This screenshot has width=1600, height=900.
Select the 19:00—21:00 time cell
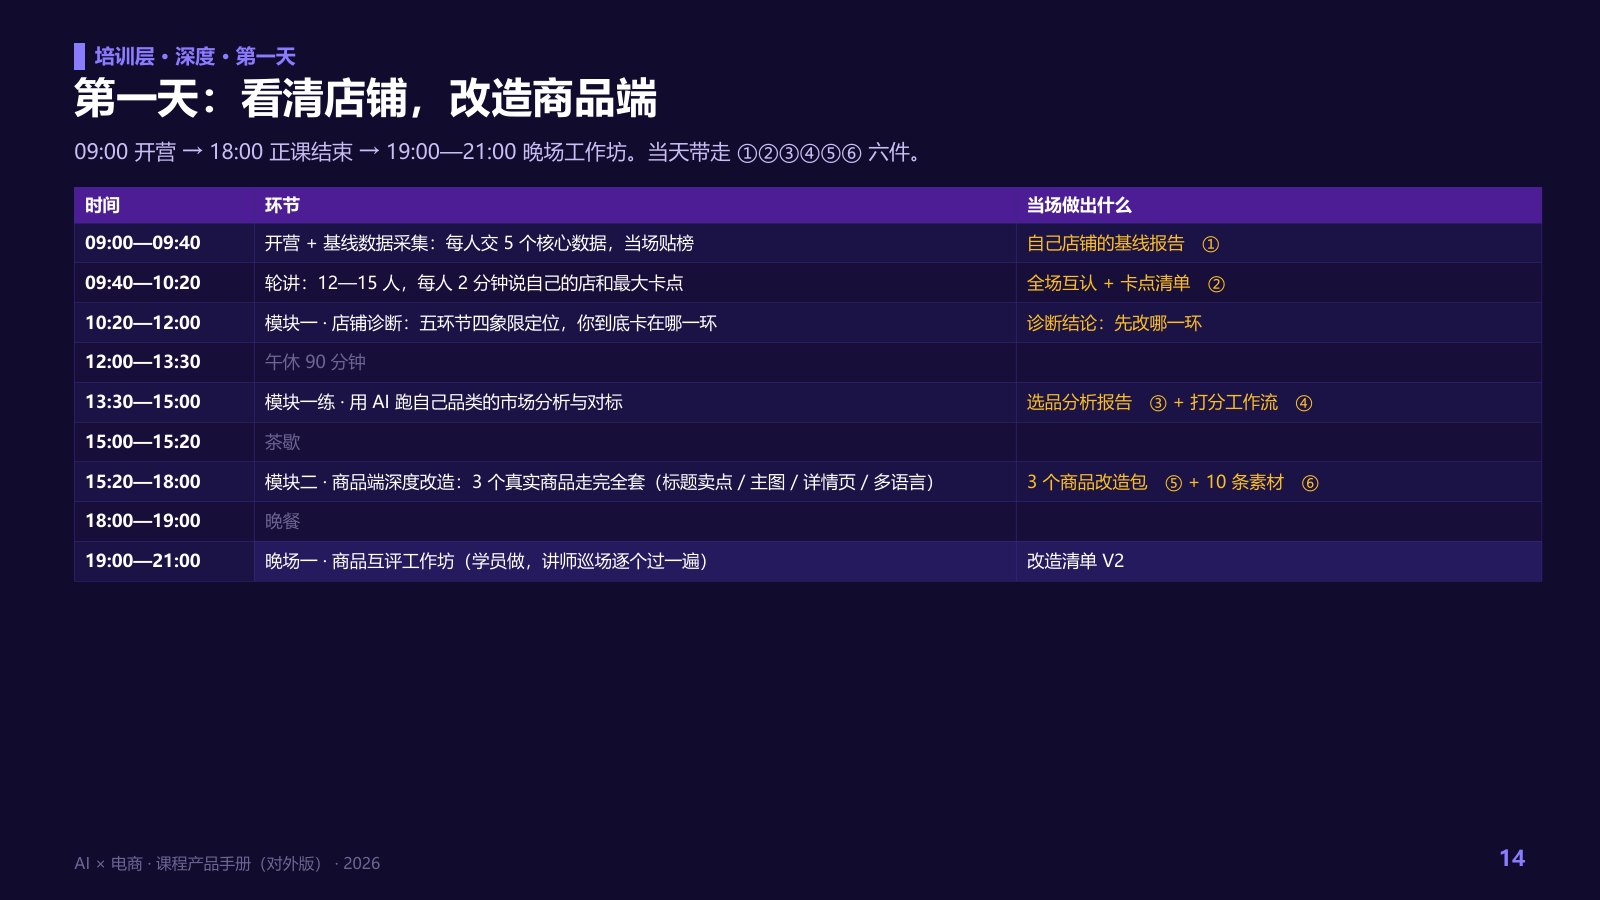[x=164, y=561]
